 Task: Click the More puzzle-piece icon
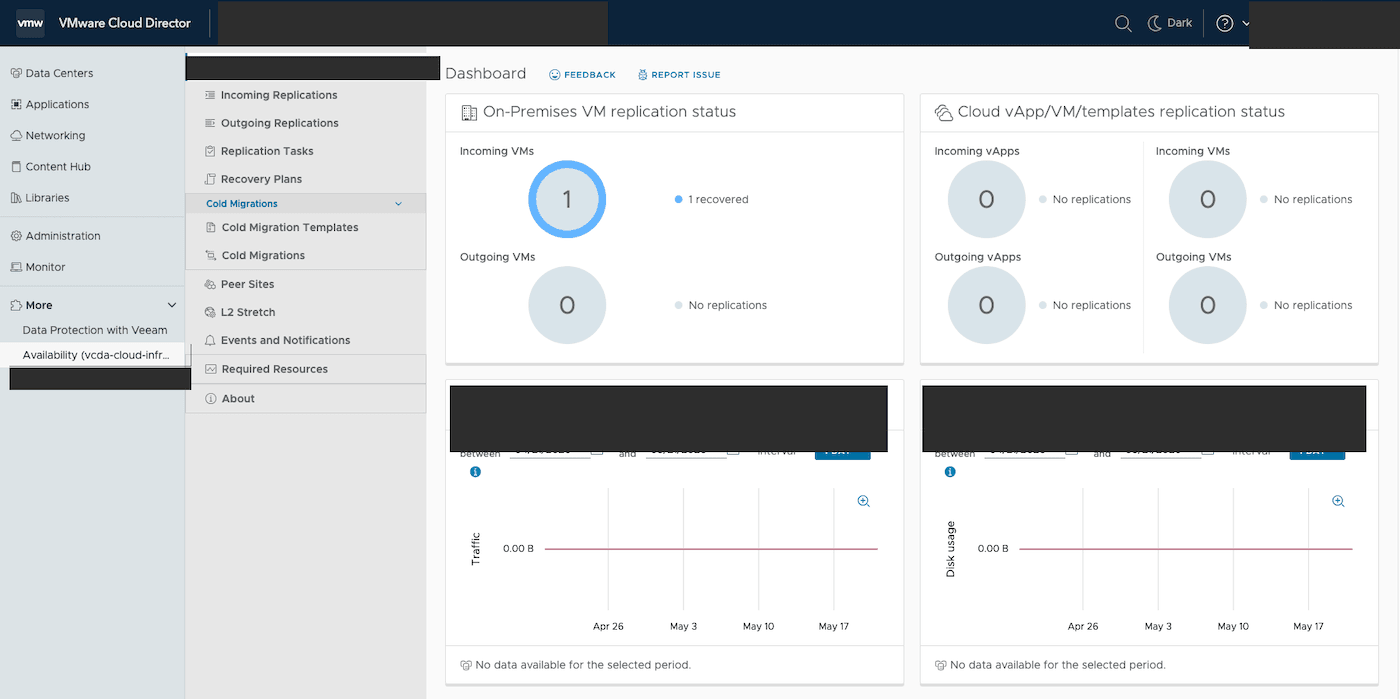click(16, 305)
